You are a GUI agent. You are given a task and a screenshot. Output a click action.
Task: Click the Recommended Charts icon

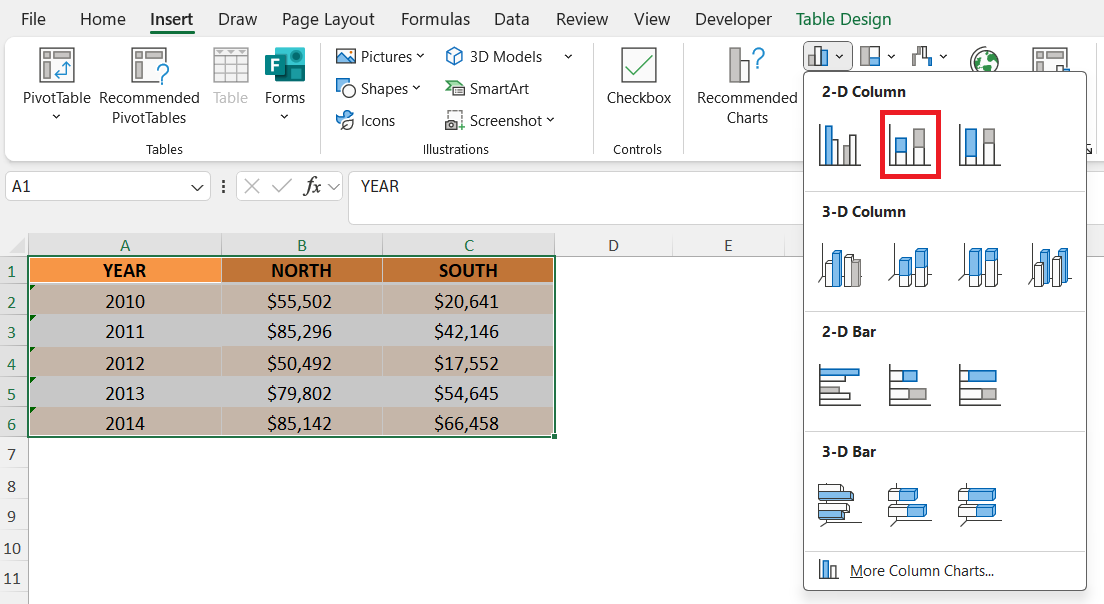(747, 66)
